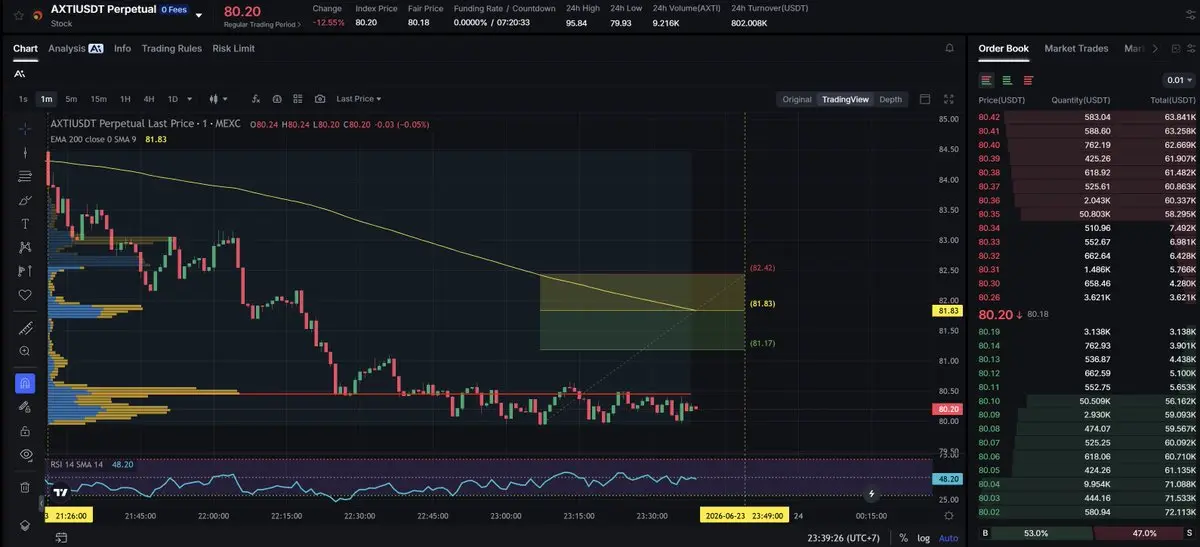Image resolution: width=1200 pixels, height=547 pixels.
Task: Select the 5m timeframe
Action: [x=71, y=99]
